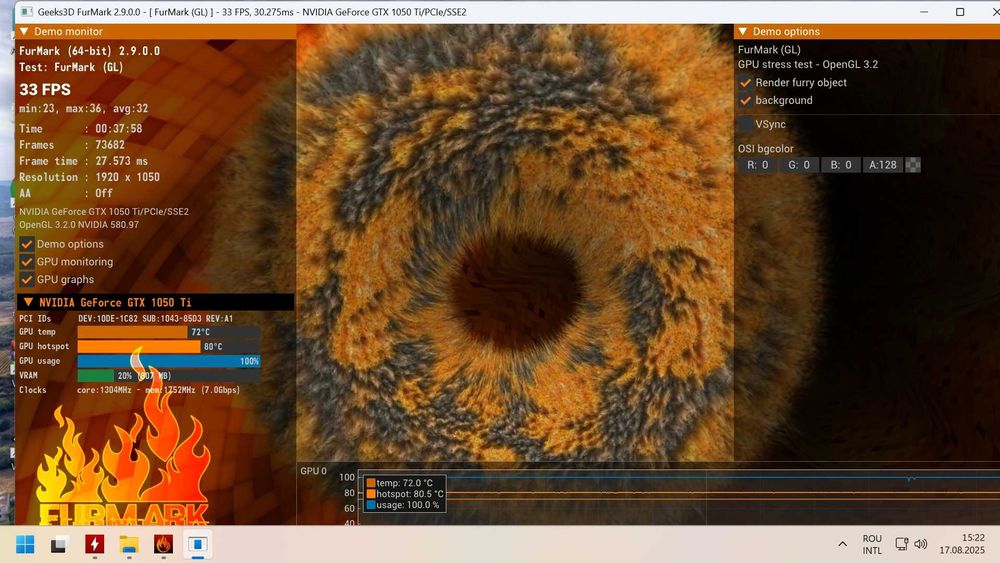
Task: Open the FurMark flame taskbar icon
Action: click(x=163, y=544)
